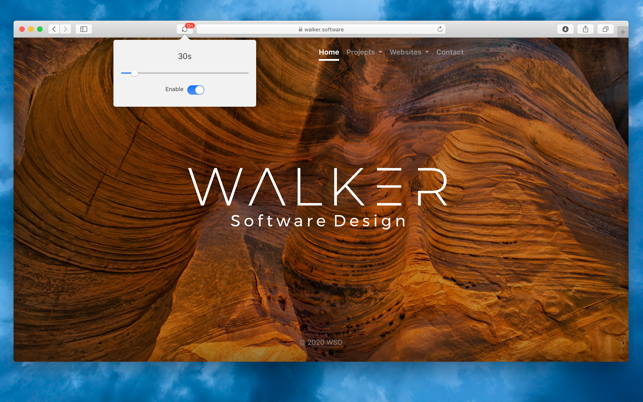This screenshot has width=643, height=402.
Task: Close the Safari window with the red button
Action: [x=22, y=29]
